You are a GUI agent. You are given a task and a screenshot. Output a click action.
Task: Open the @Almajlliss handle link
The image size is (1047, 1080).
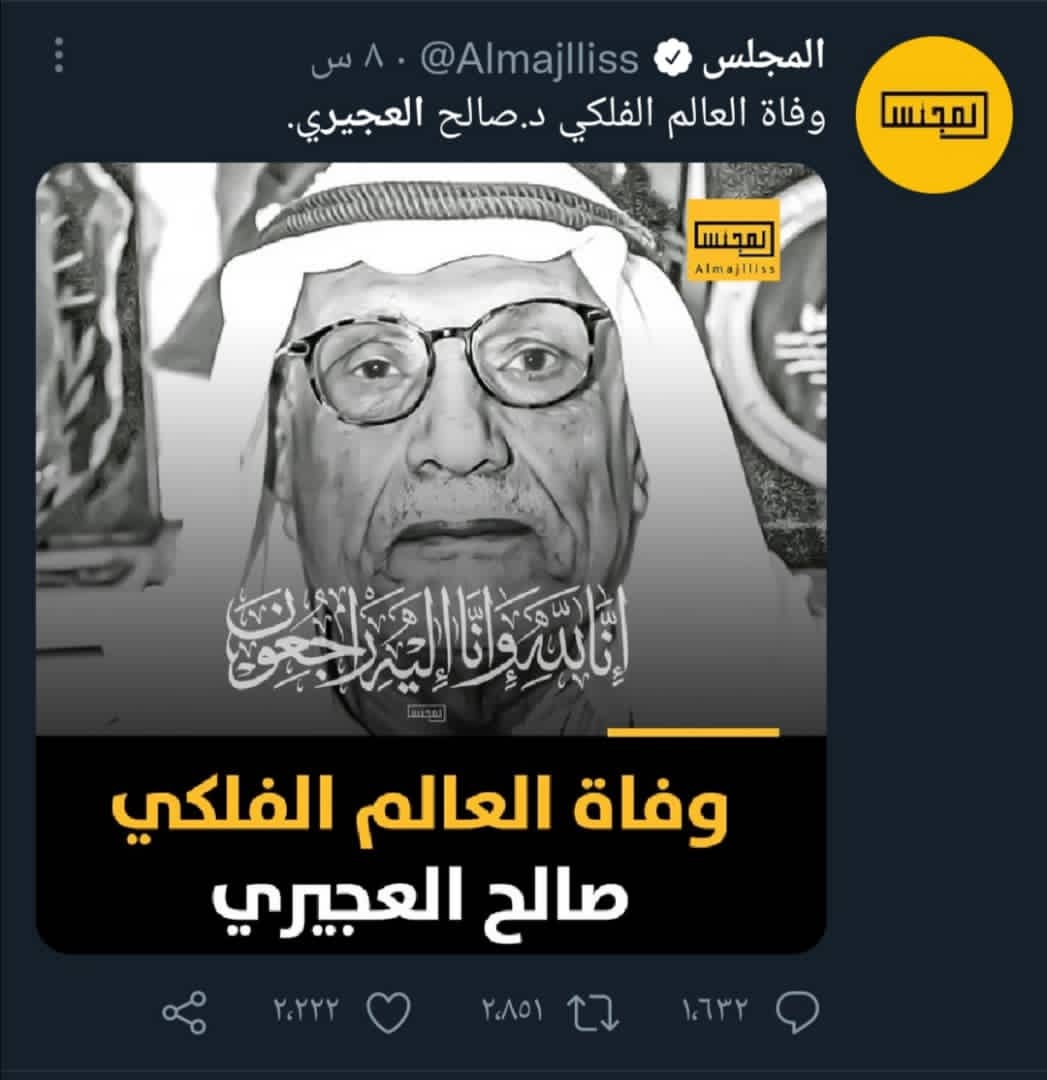point(529,59)
